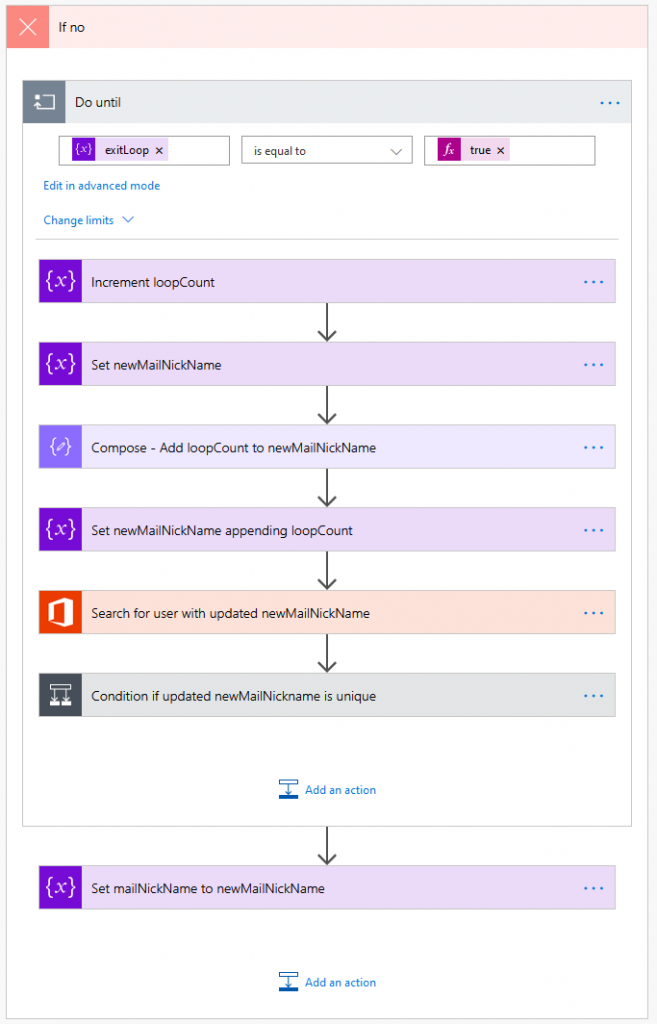Remove the true expression token
657x1024 pixels.
click(501, 151)
